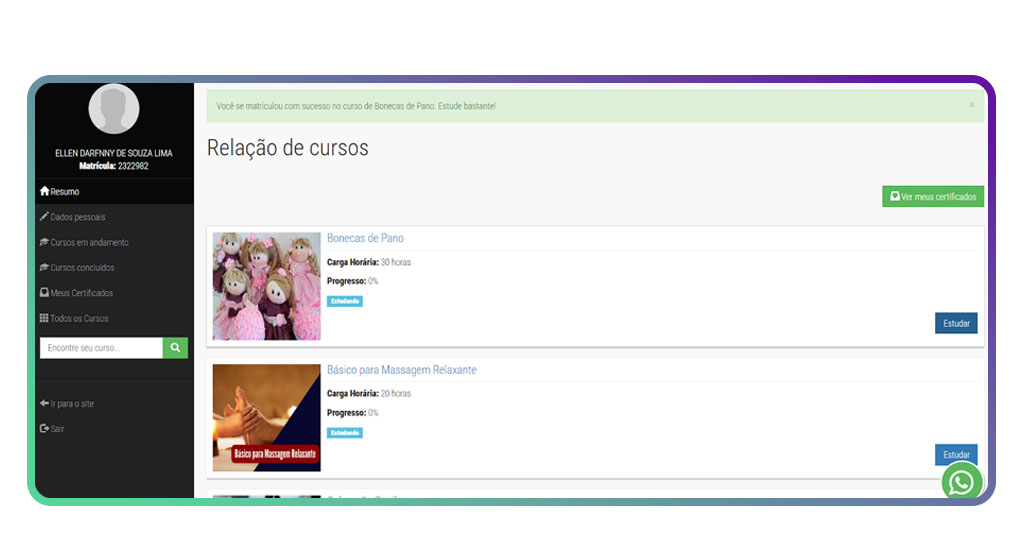Click the logout icon beside Sair
This screenshot has height=536, width=1024.
44,428
